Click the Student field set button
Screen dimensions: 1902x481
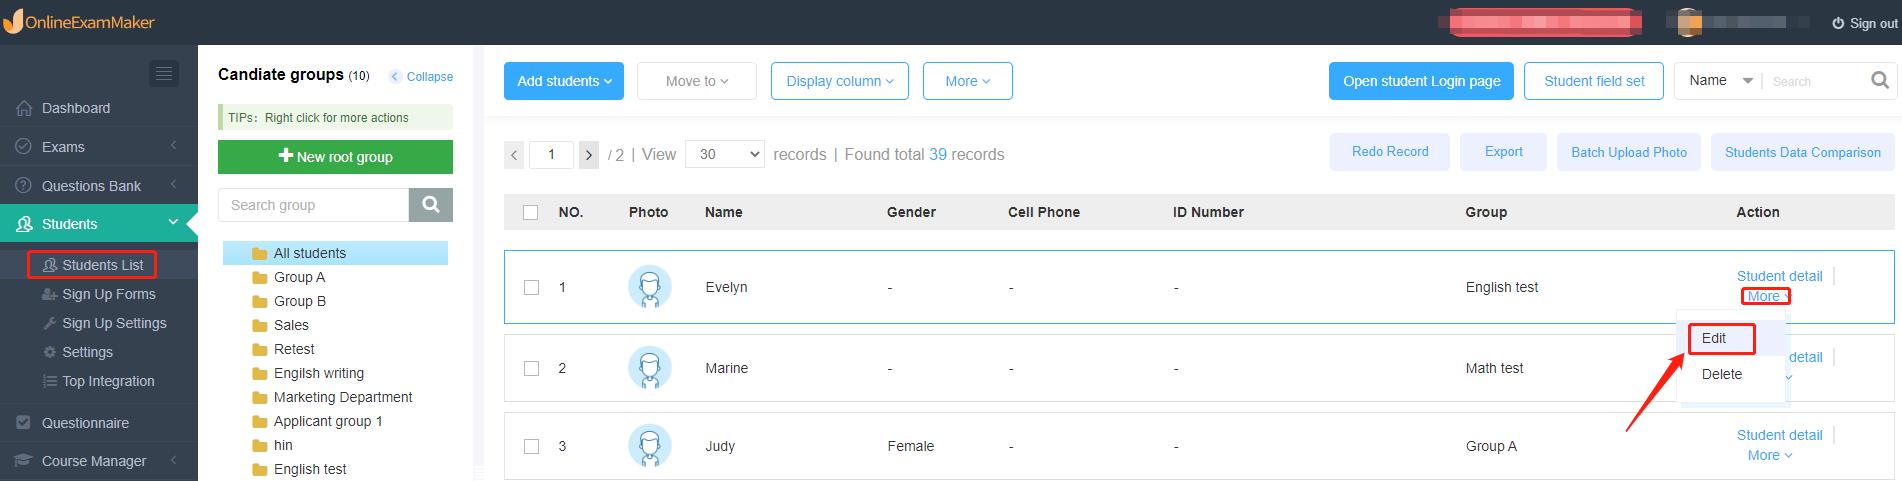tap(1594, 81)
